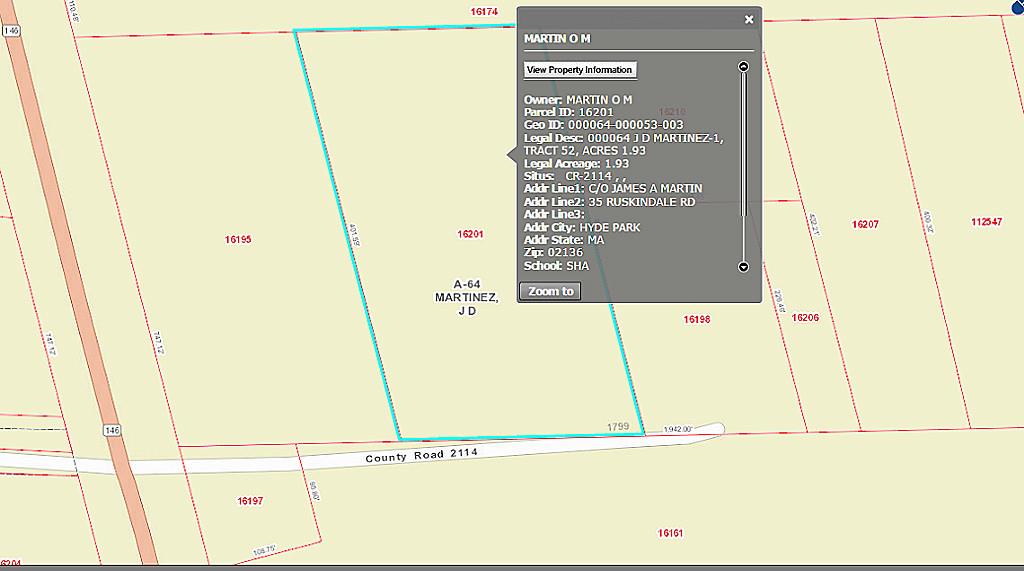Close the MARTIN O M popup
This screenshot has height=571, width=1024.
pos(749,20)
